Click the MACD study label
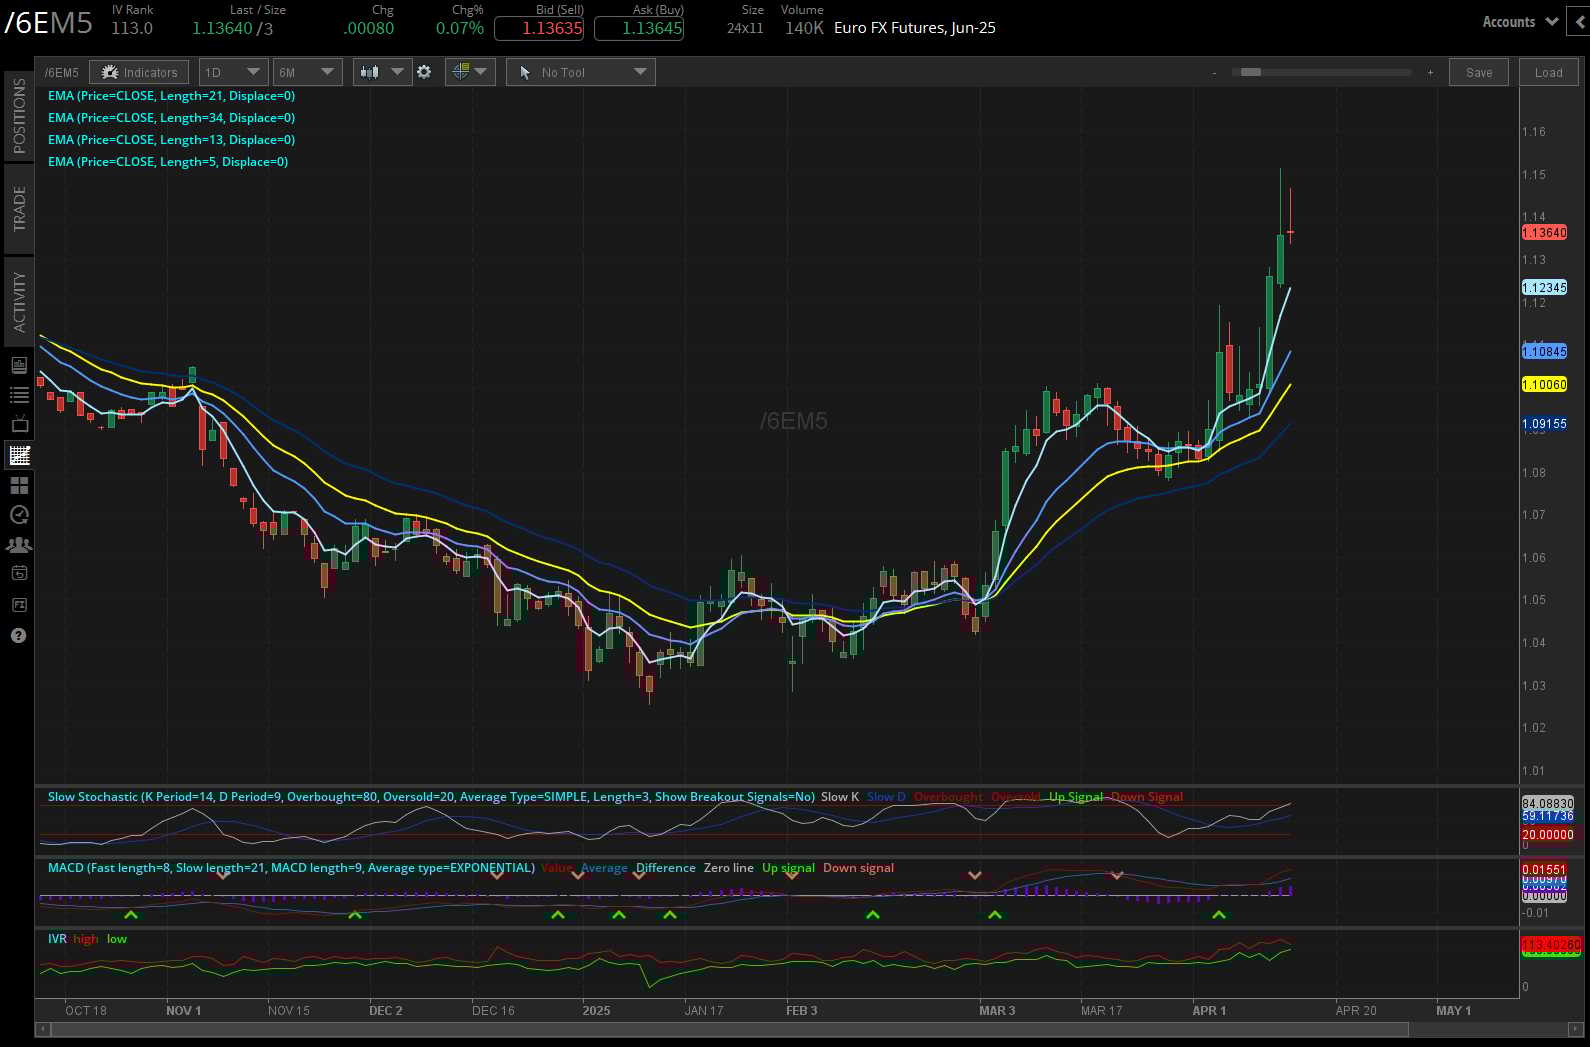Viewport: 1590px width, 1047px height. coord(291,868)
